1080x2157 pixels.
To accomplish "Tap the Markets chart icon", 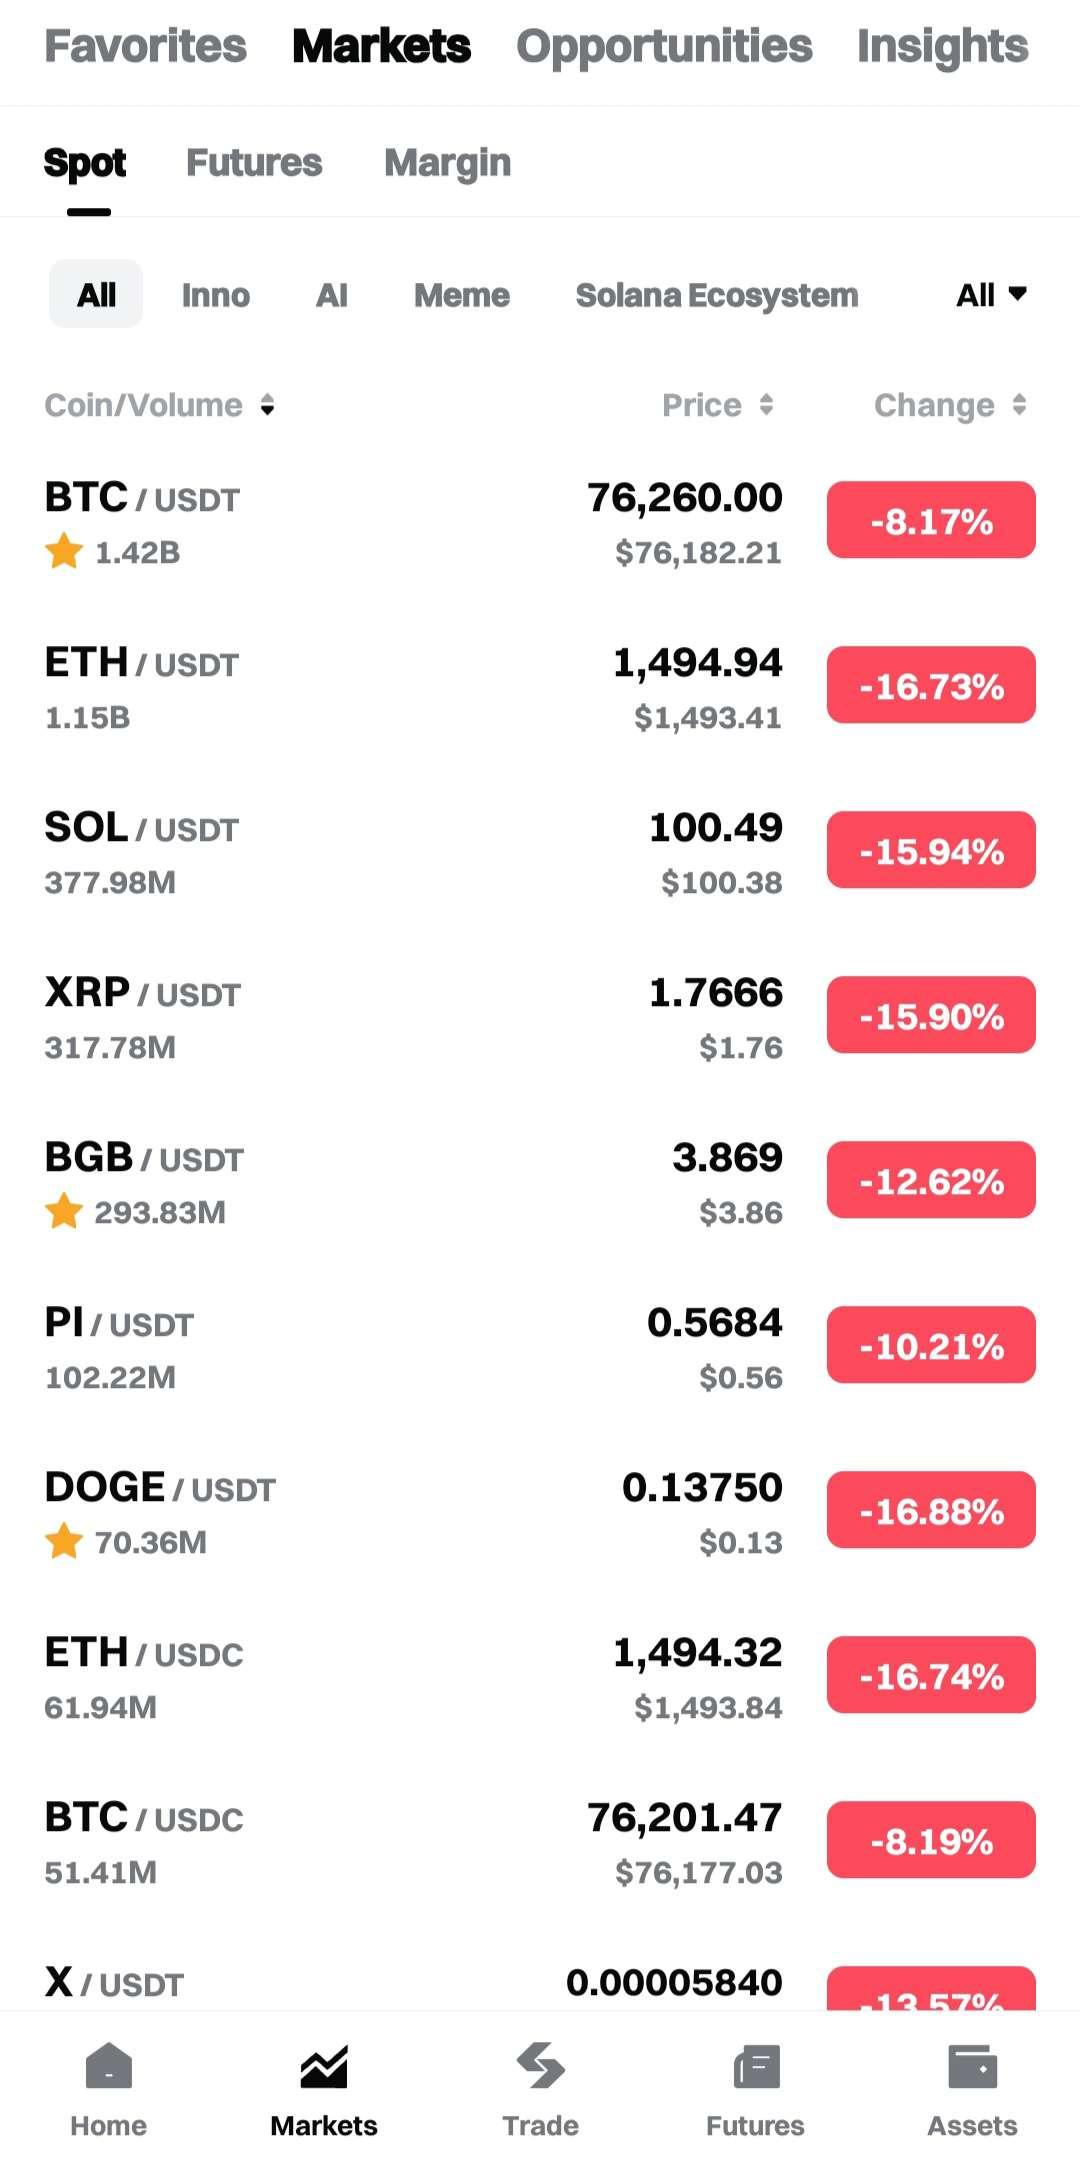I will pos(324,2066).
